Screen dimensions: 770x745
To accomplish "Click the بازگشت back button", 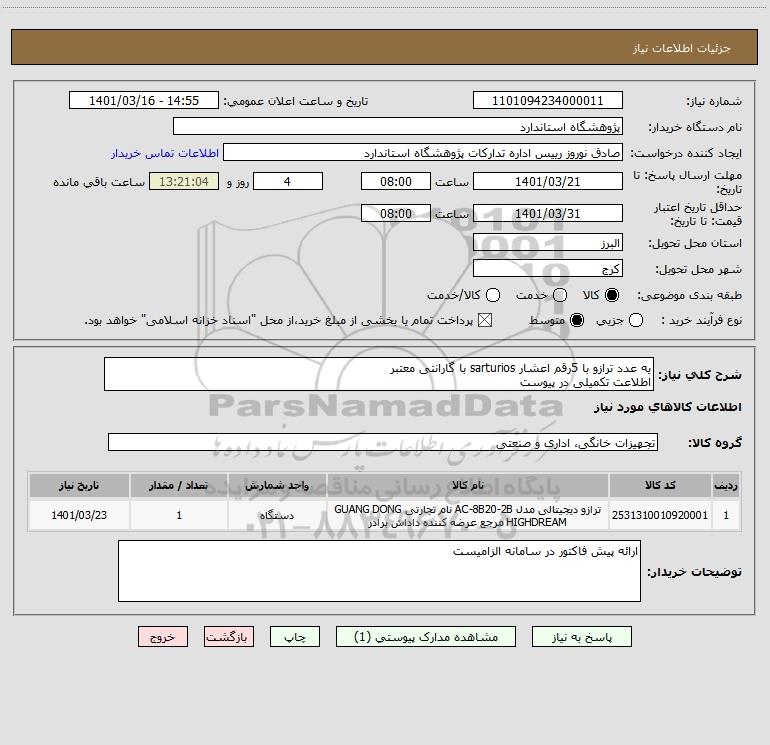I will 229,637.
